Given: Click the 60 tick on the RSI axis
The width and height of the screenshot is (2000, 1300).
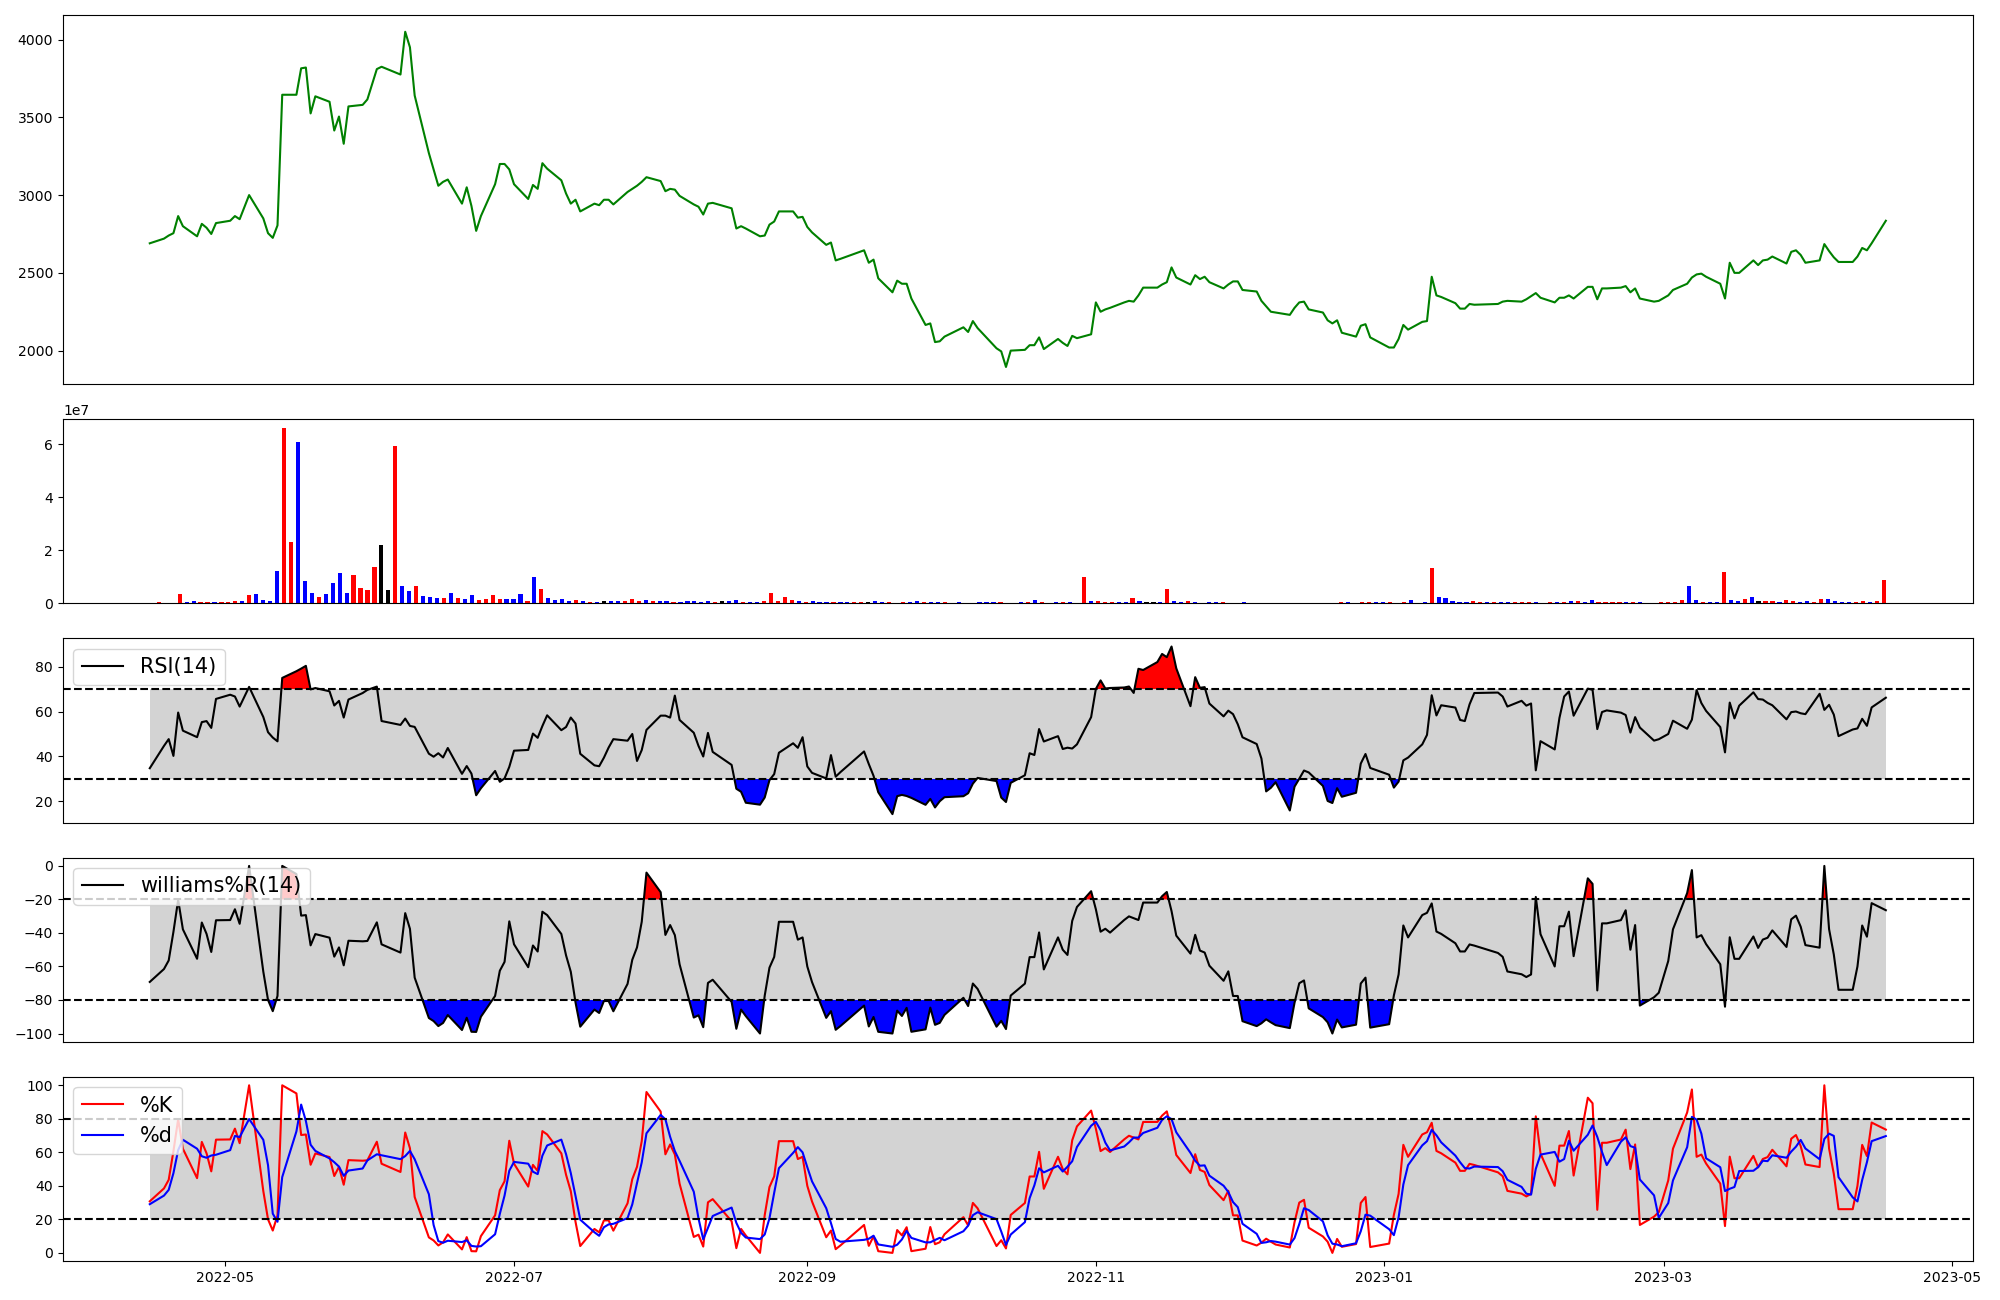Looking at the screenshot, I should click(45, 712).
